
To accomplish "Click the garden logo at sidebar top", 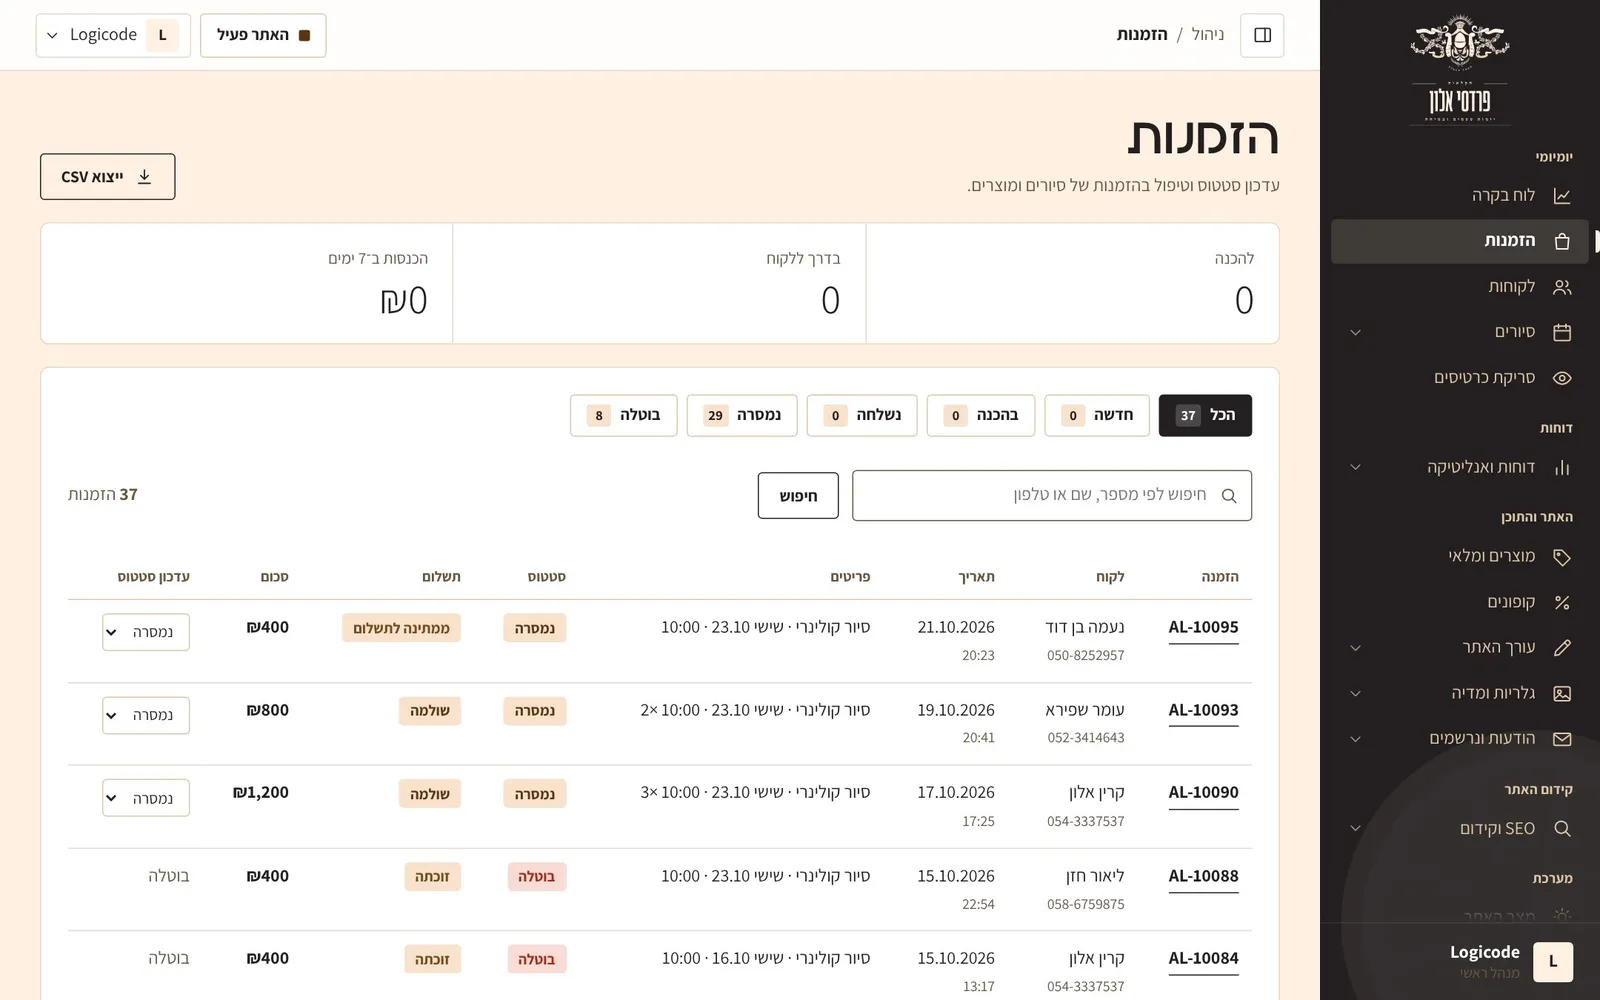I will tap(1460, 68).
